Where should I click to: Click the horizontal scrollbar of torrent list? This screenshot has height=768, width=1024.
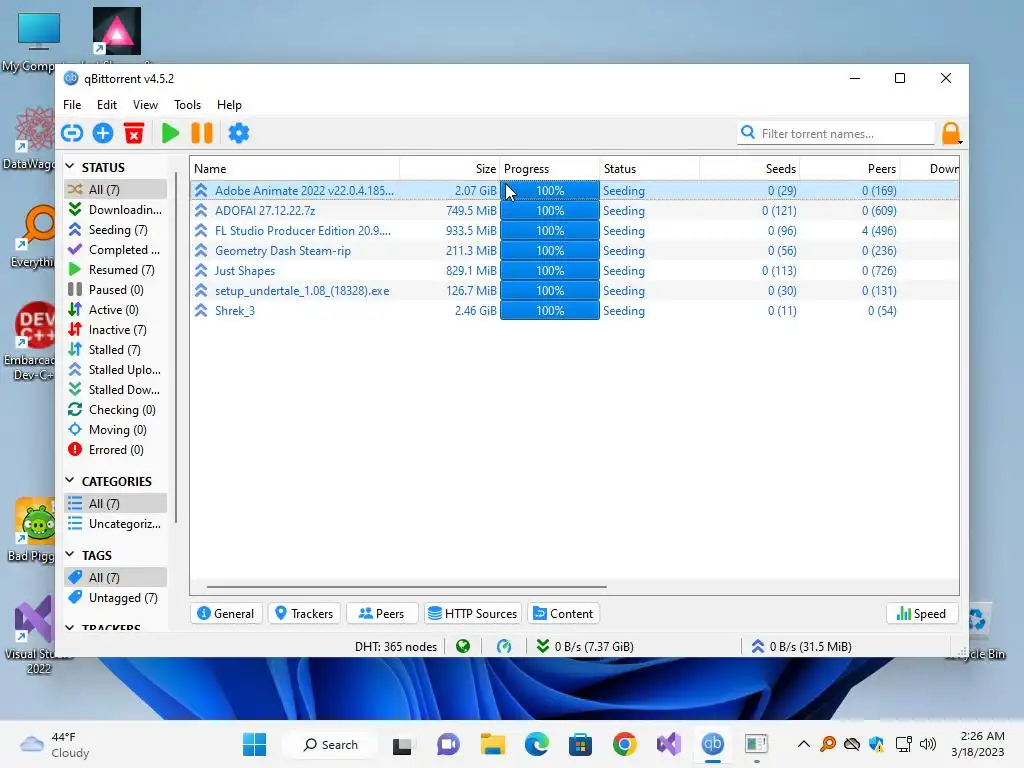pyautogui.click(x=406, y=586)
